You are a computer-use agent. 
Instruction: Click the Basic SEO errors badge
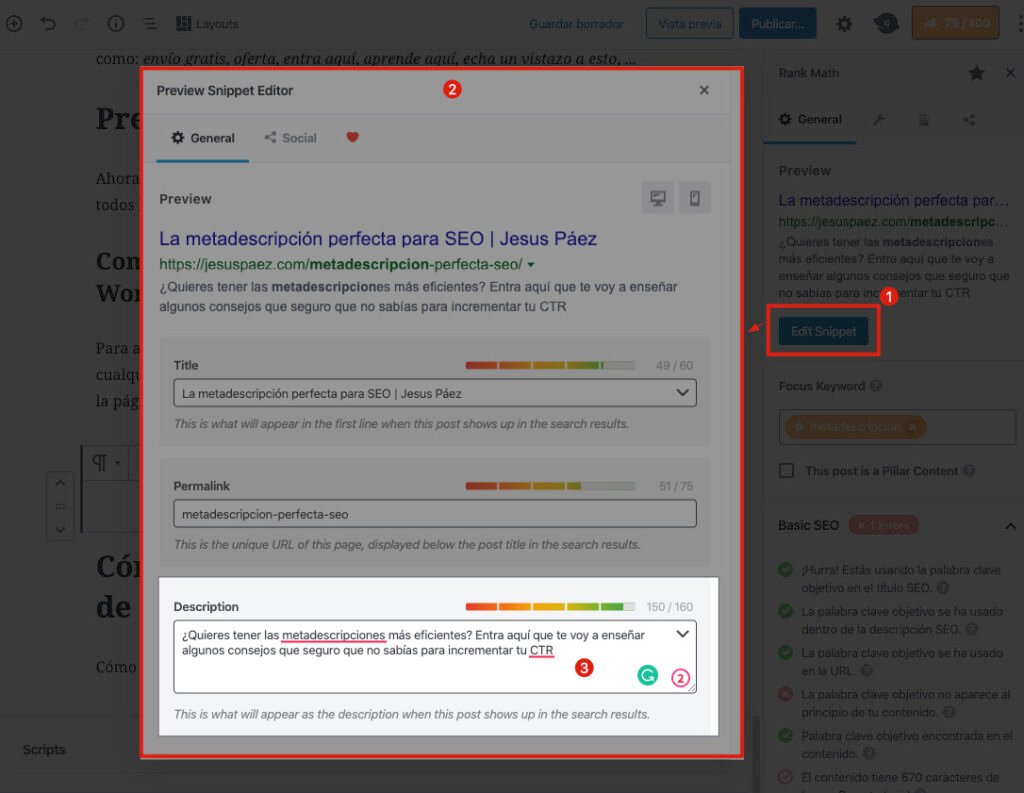tap(883, 525)
